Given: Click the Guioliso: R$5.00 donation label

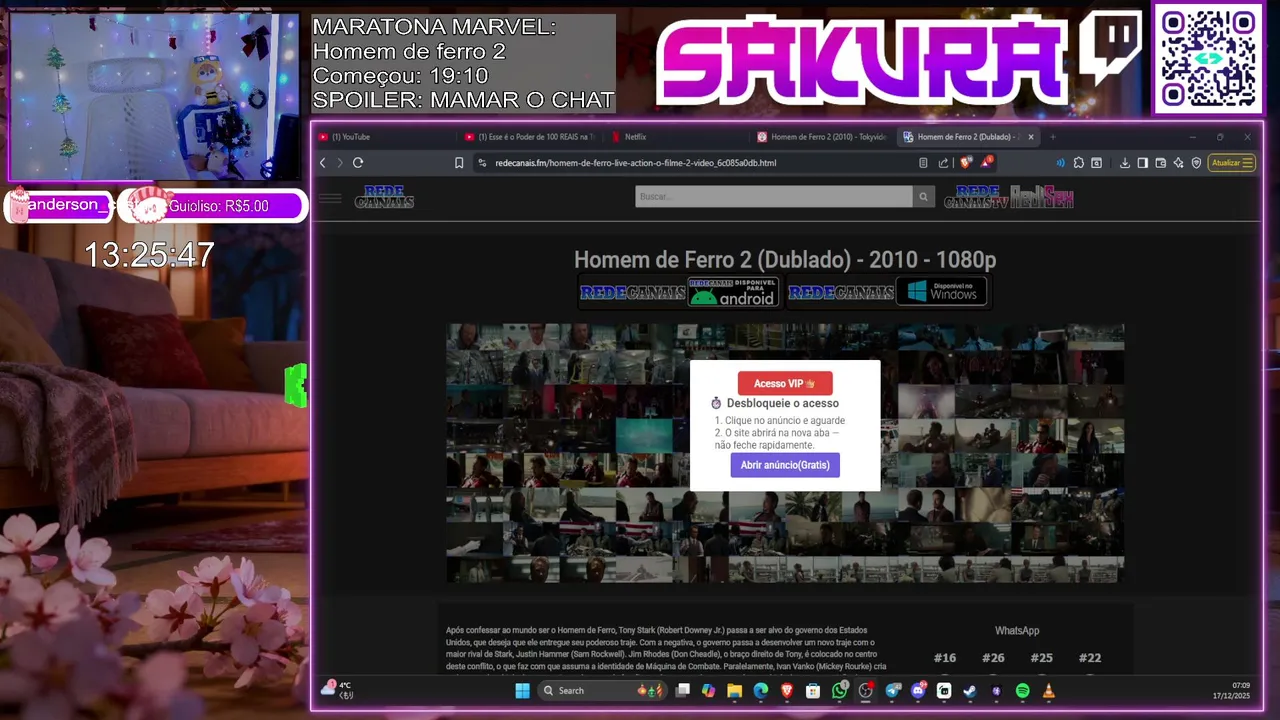Looking at the screenshot, I should (x=219, y=206).
